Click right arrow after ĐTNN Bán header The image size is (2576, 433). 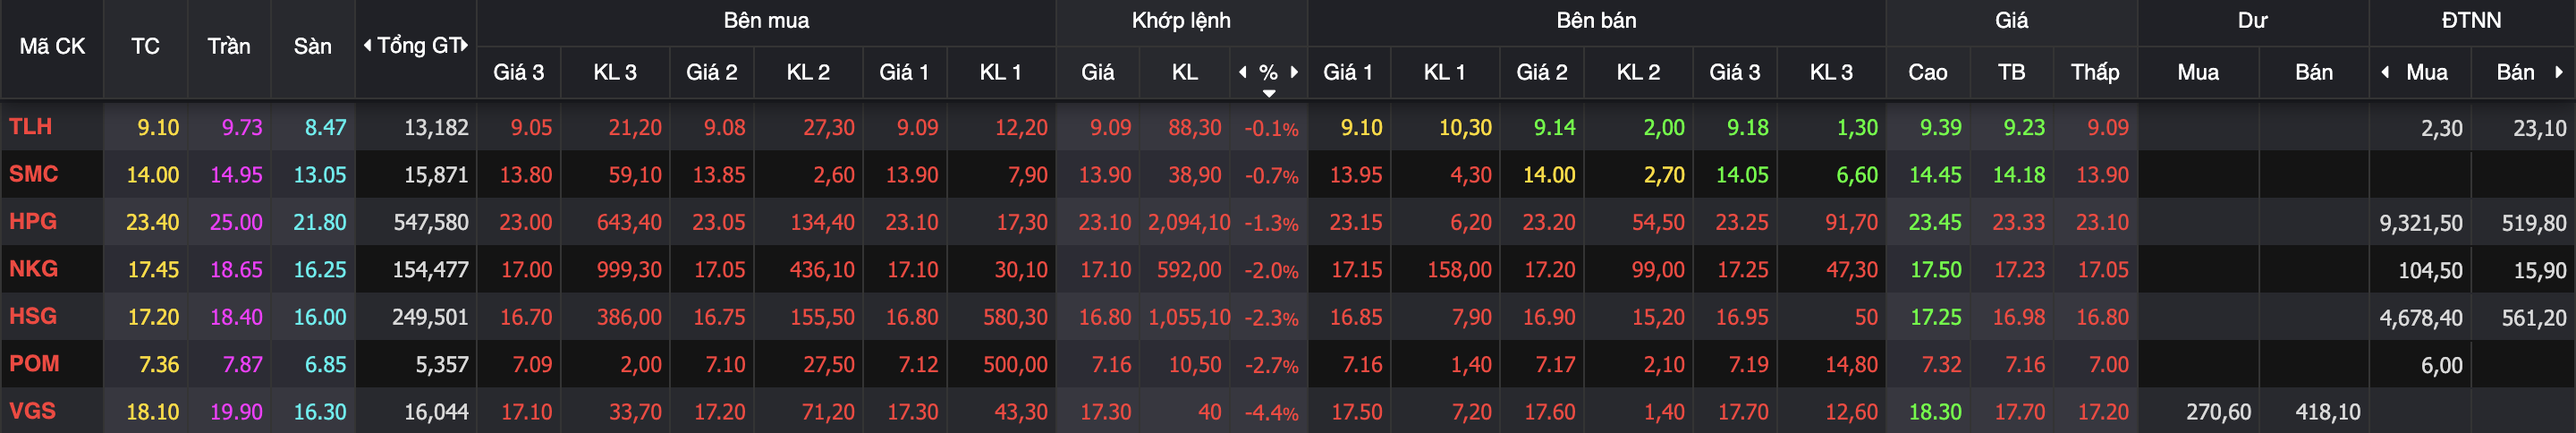click(x=2559, y=72)
